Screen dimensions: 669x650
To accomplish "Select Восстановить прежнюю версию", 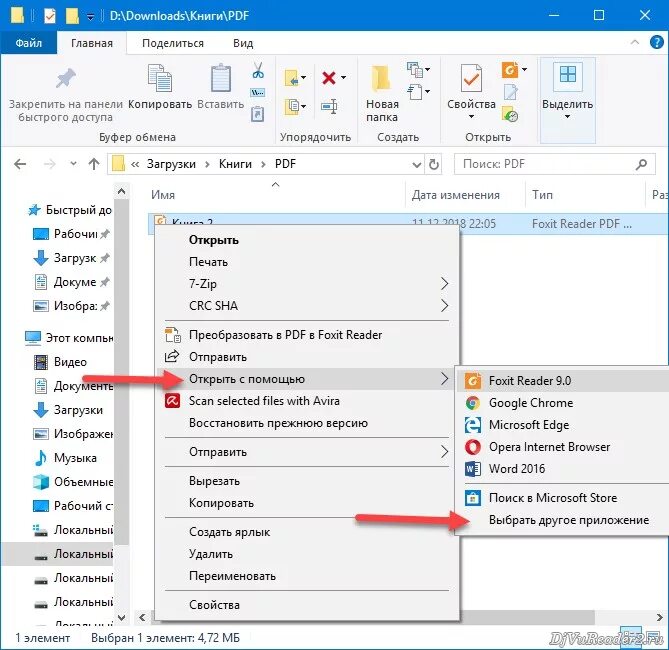I will point(307,423).
